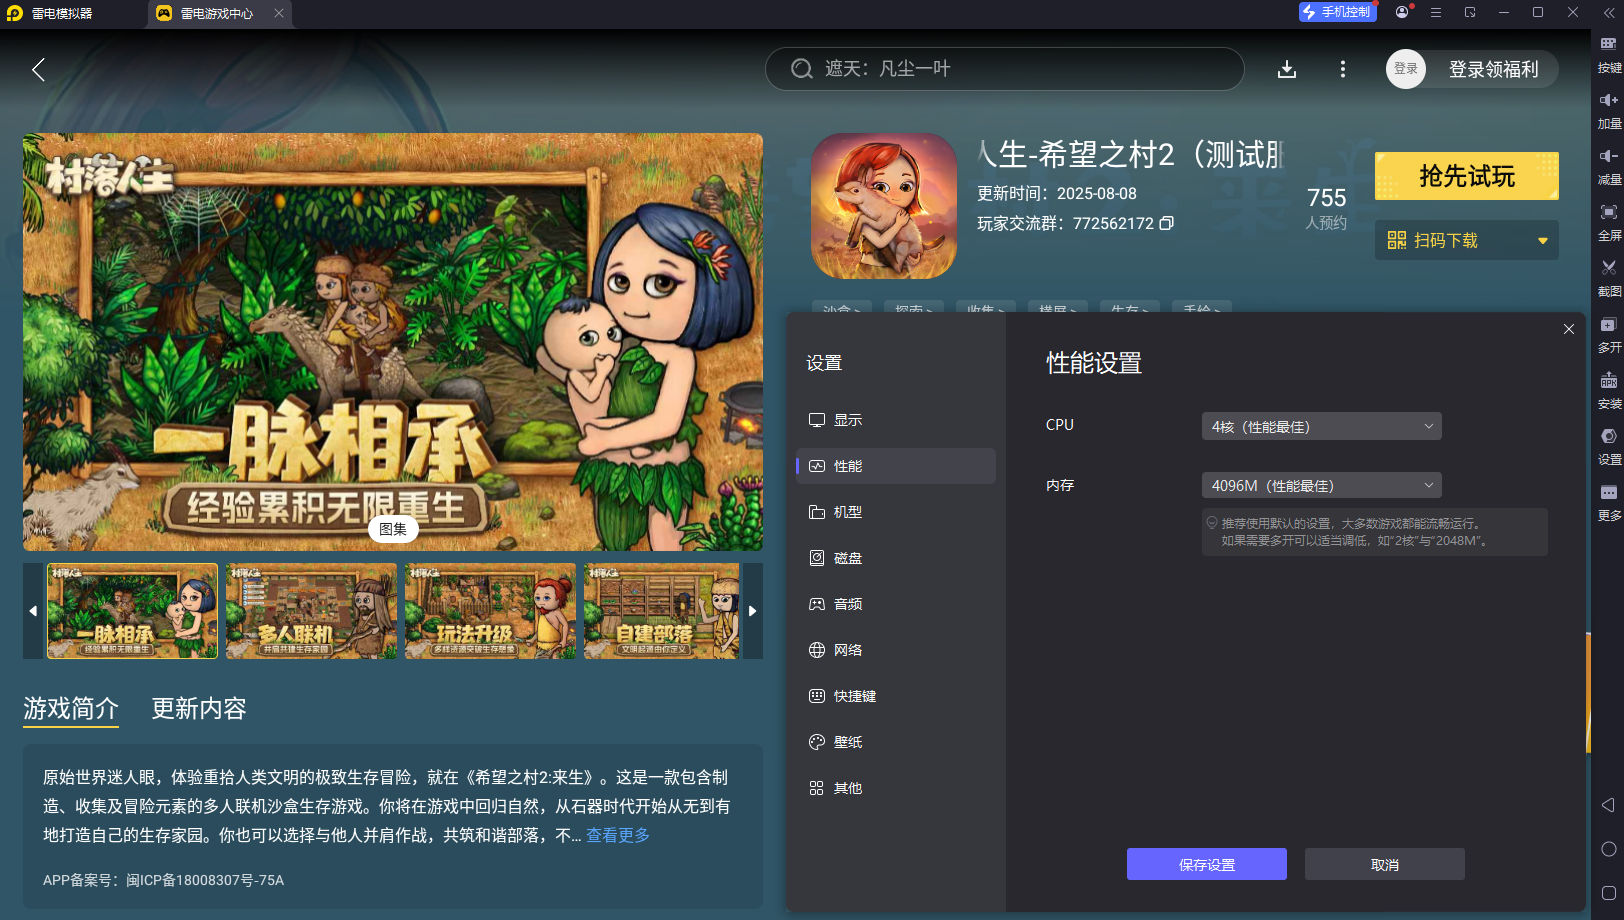Click 取消 button in settings
Viewport: 1624px width, 920px height.
(1385, 864)
